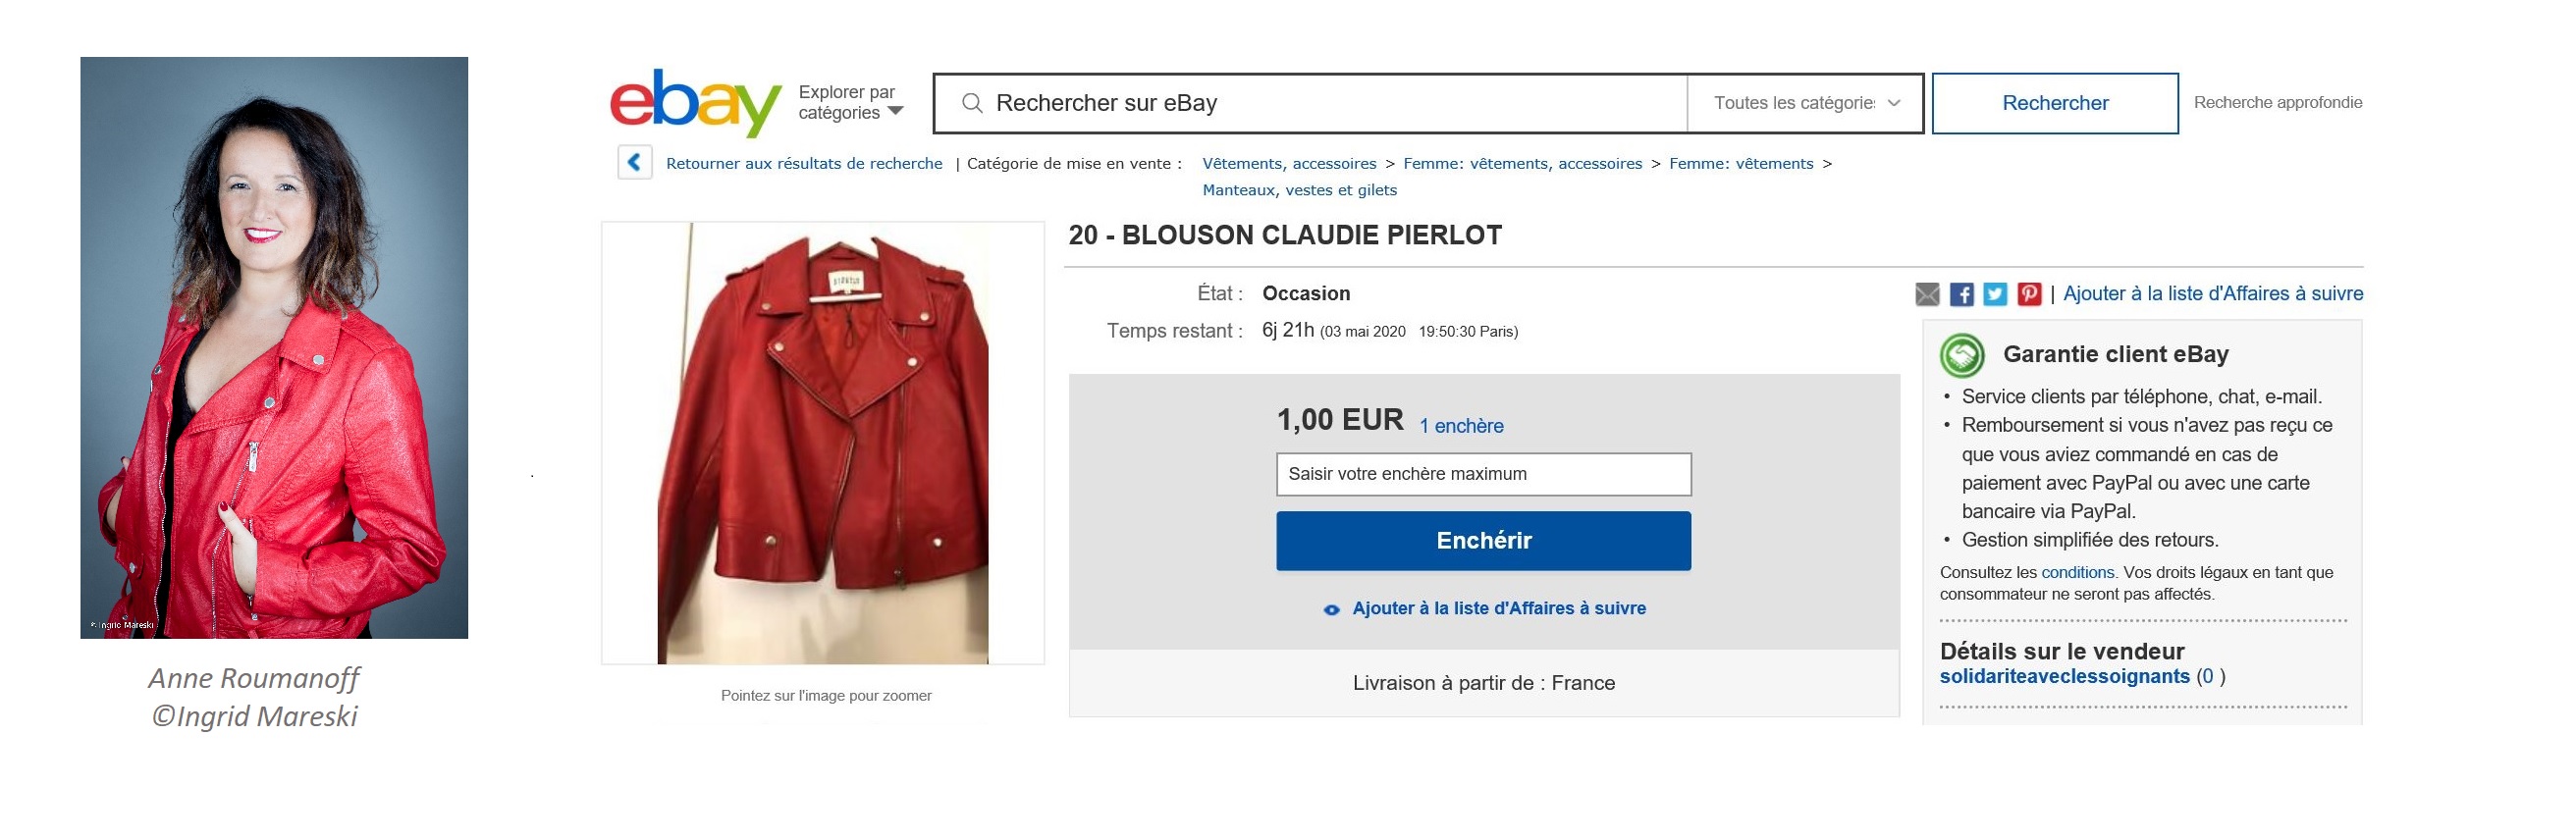Open the 1 enchère bid history link
This screenshot has width=2576, height=840.
point(1461,426)
